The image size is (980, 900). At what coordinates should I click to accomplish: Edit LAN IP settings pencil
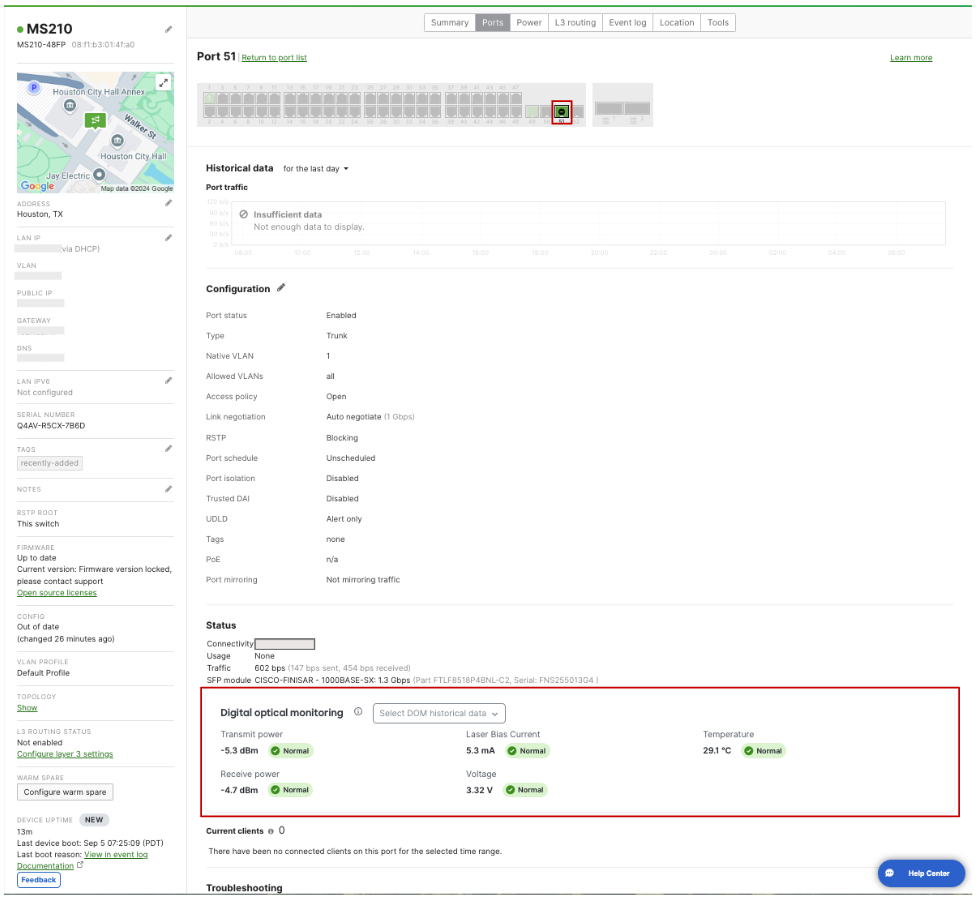pos(168,238)
